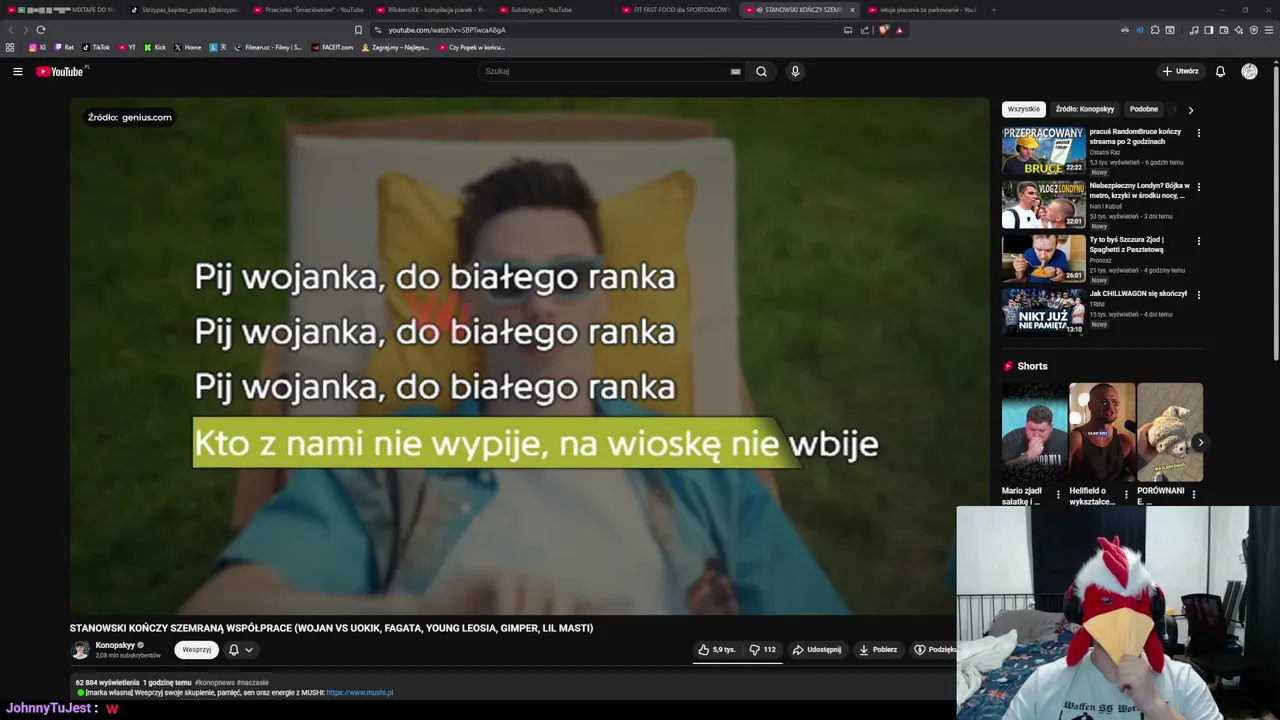Viewport: 1280px width, 720px height.
Task: Click the Udostępnij share button
Action: 817,650
